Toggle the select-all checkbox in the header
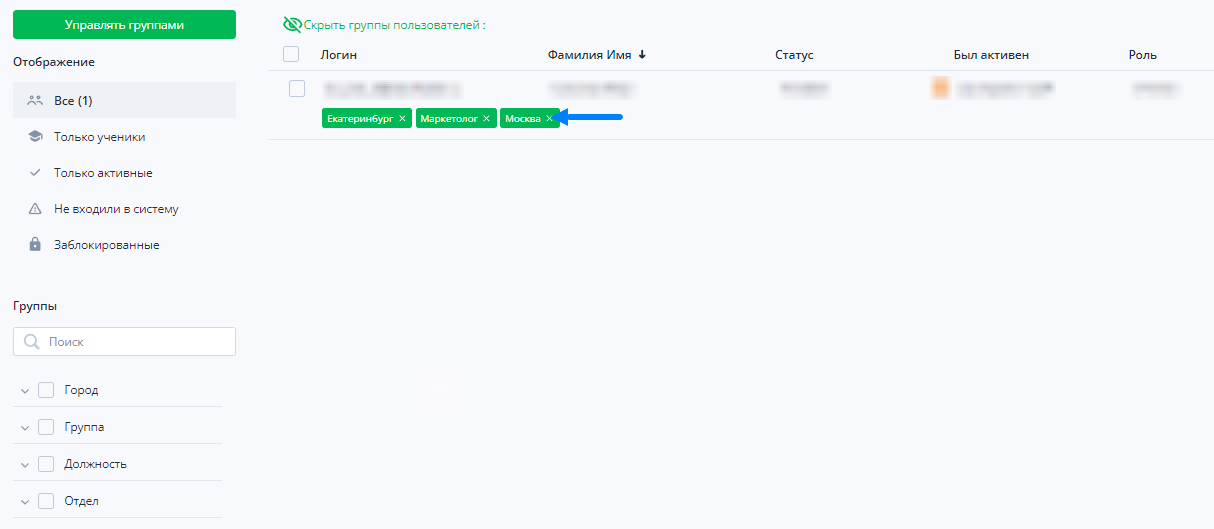Image resolution: width=1214 pixels, height=529 pixels. coord(291,54)
